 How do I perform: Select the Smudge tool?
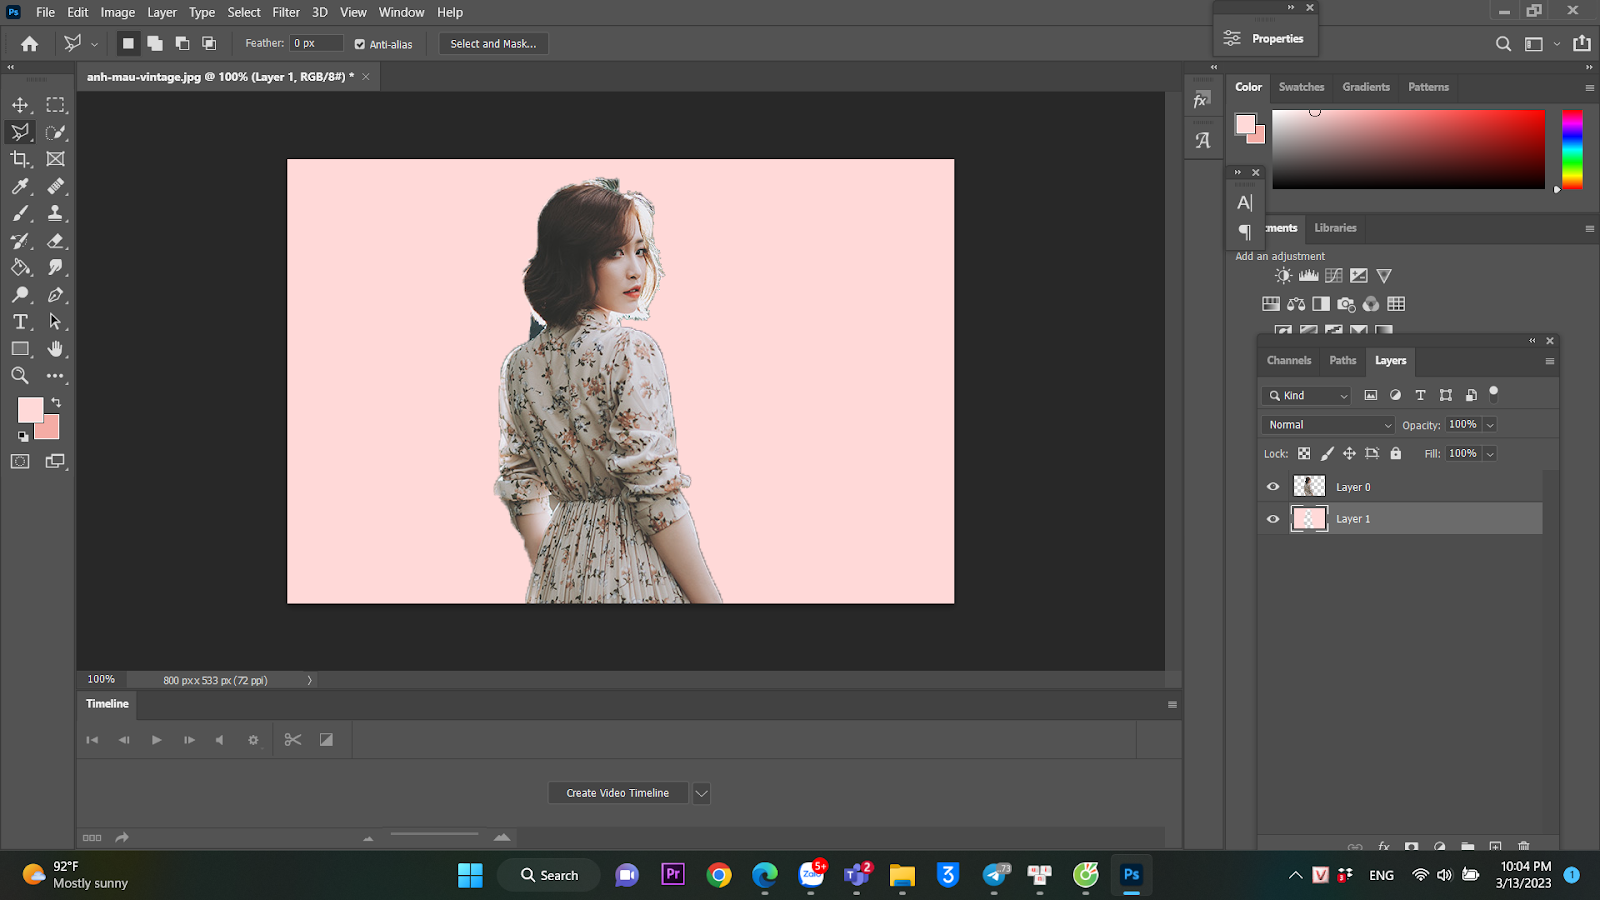point(56,268)
